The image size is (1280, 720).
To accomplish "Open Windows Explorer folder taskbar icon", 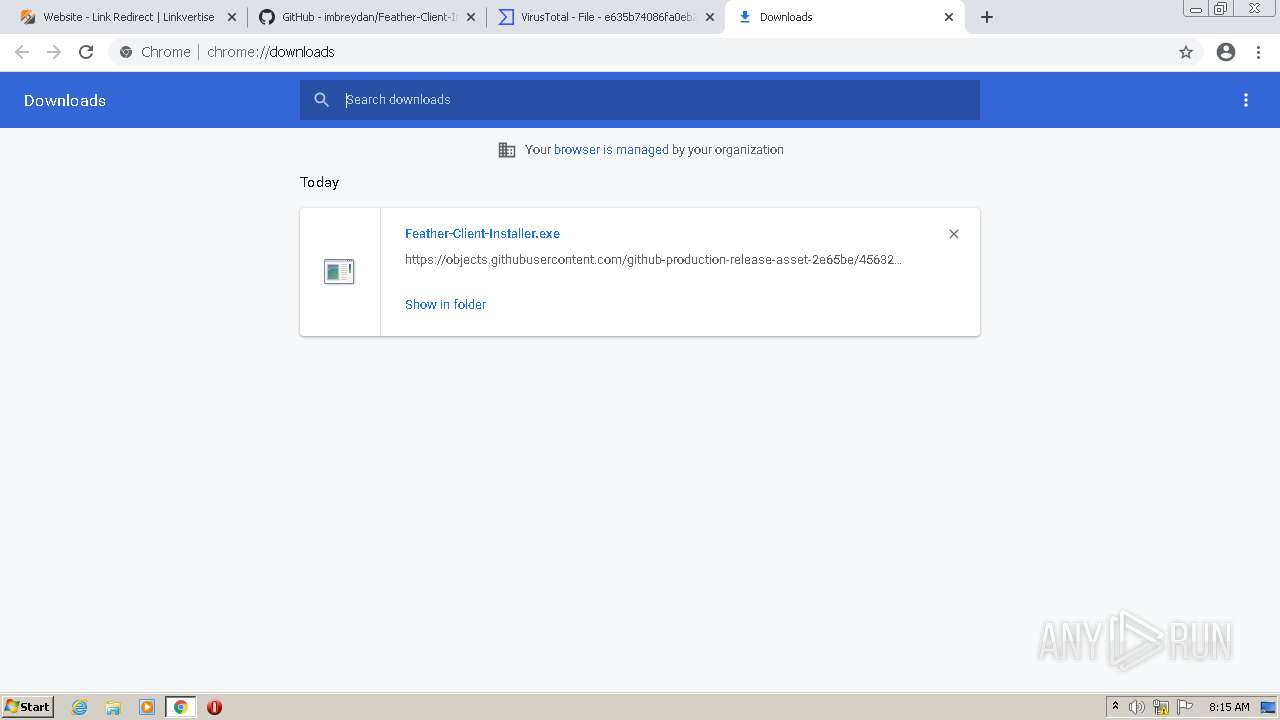I will 113,707.
